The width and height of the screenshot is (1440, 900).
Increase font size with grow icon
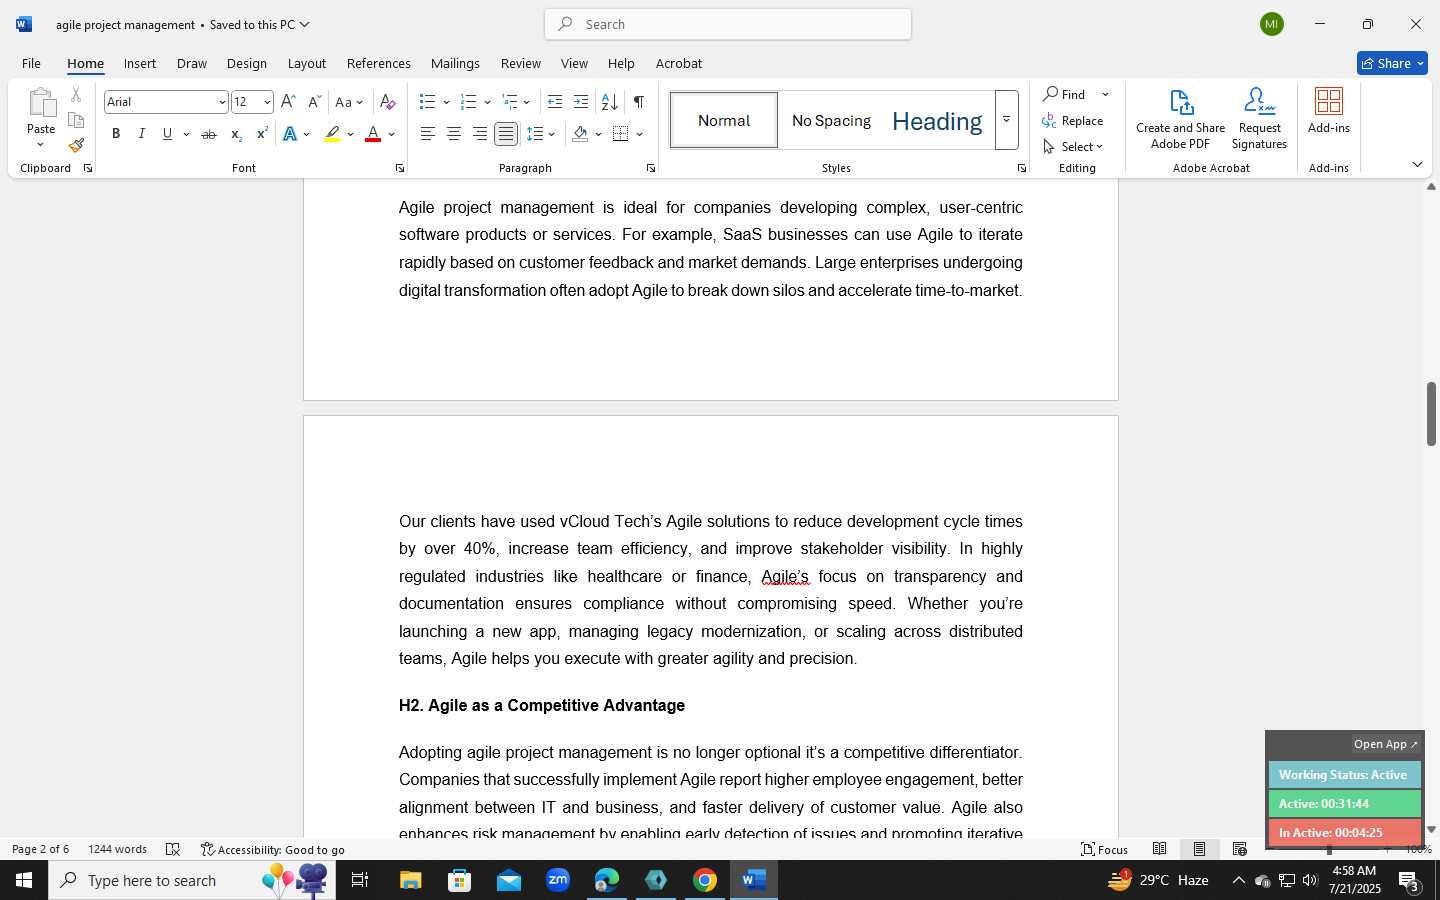pos(288,102)
